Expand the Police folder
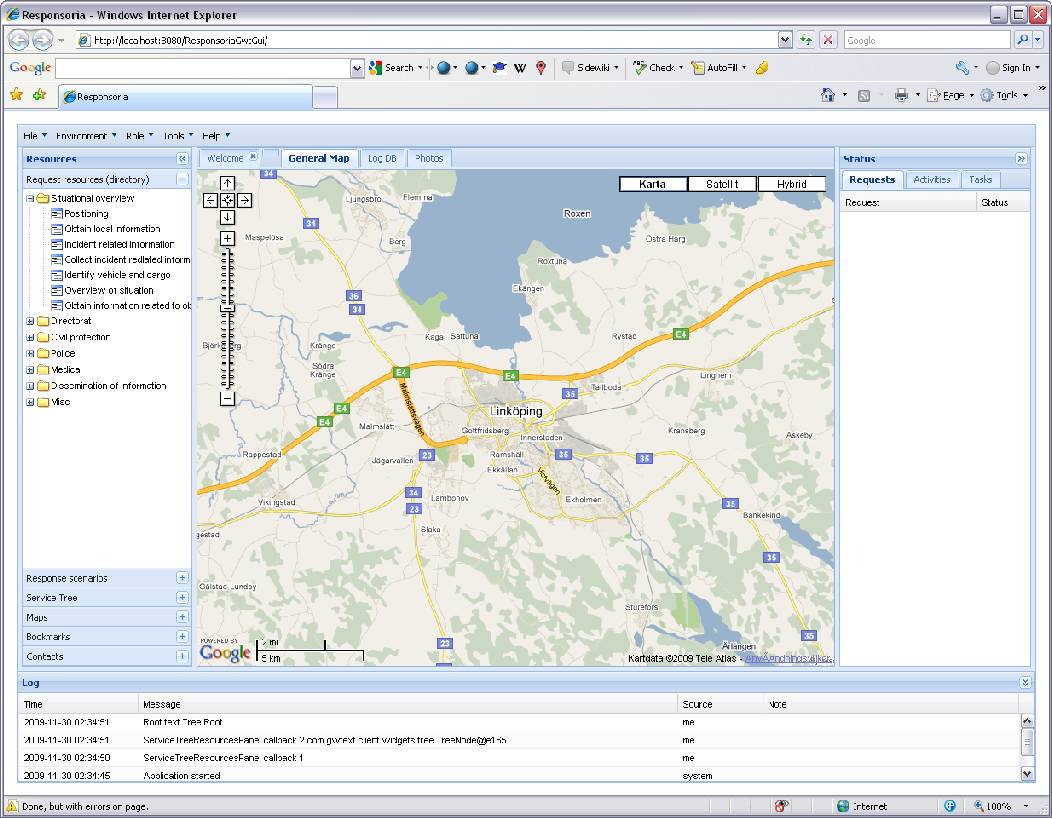The image size is (1052, 818). 30,354
